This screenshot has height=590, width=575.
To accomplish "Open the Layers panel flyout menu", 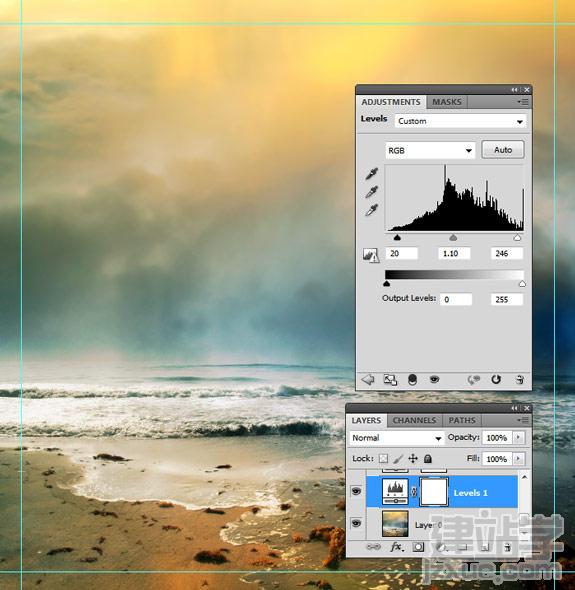I will click(x=523, y=420).
